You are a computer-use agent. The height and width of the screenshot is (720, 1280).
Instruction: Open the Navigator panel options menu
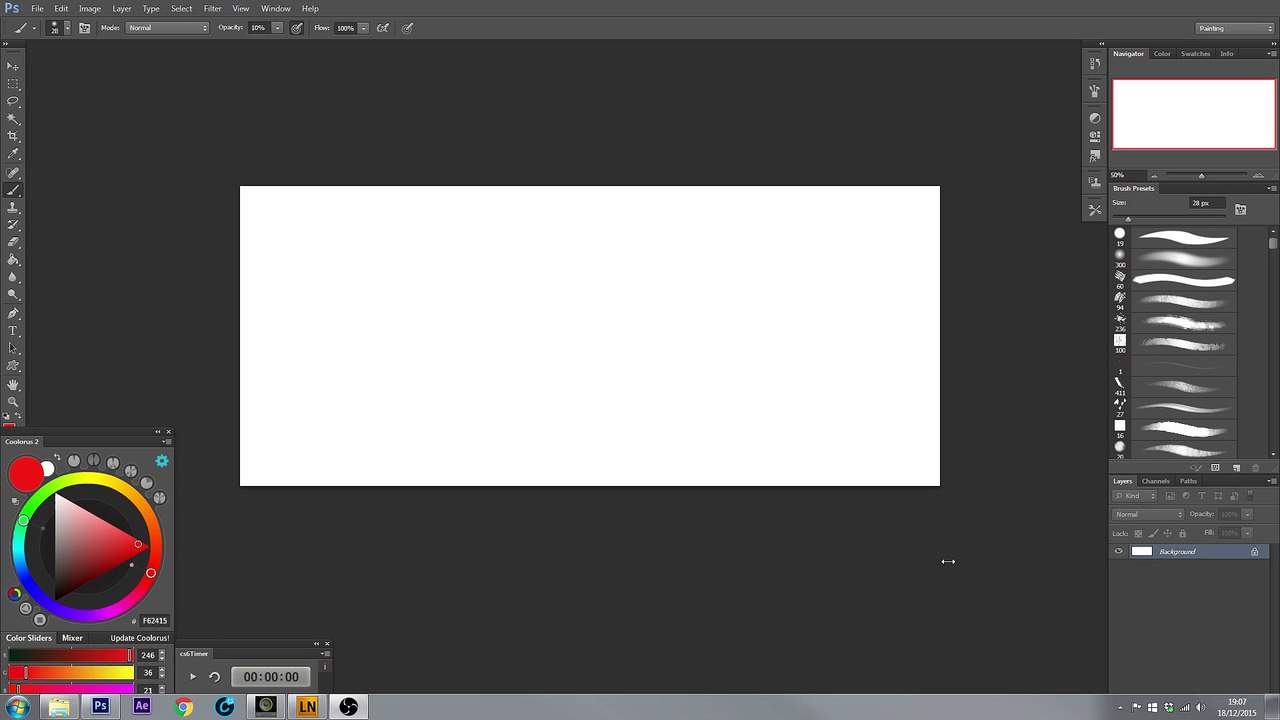tap(1271, 54)
